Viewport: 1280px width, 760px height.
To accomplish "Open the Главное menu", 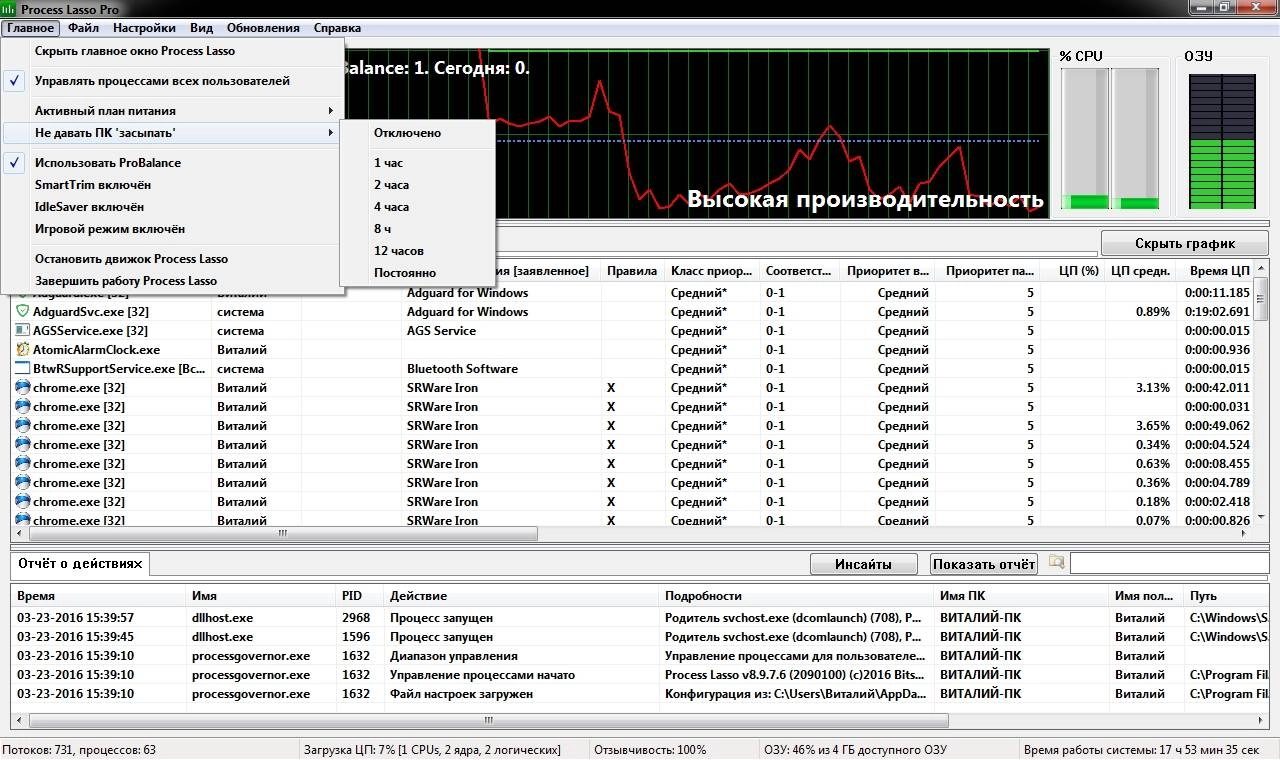I will click(30, 28).
